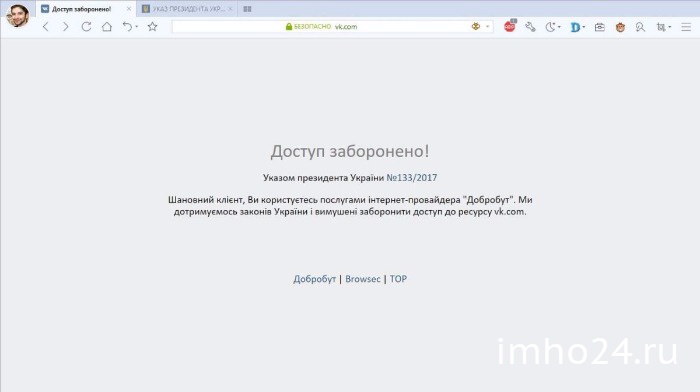The width and height of the screenshot is (700, 392).
Task: Expand the undo closed tab dropdown
Action: pyautogui.click(x=137, y=27)
